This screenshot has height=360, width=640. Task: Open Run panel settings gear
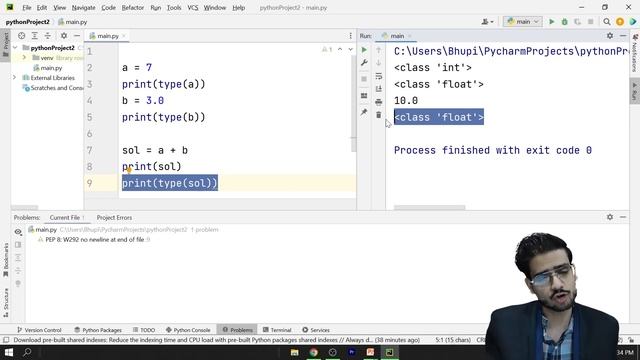(610, 36)
